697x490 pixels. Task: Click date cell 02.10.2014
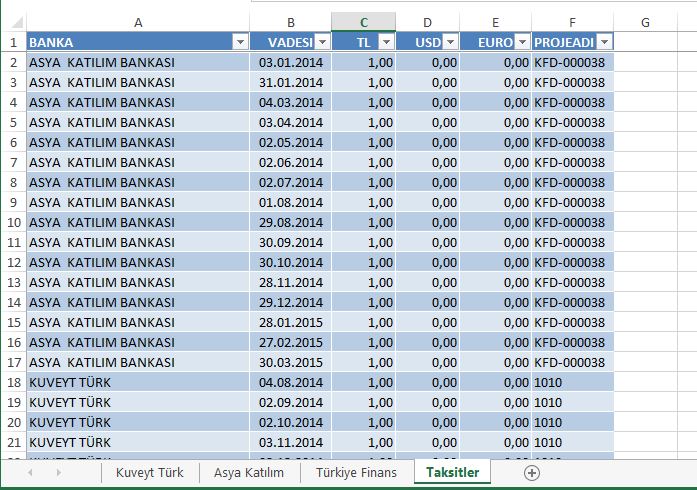click(x=291, y=422)
